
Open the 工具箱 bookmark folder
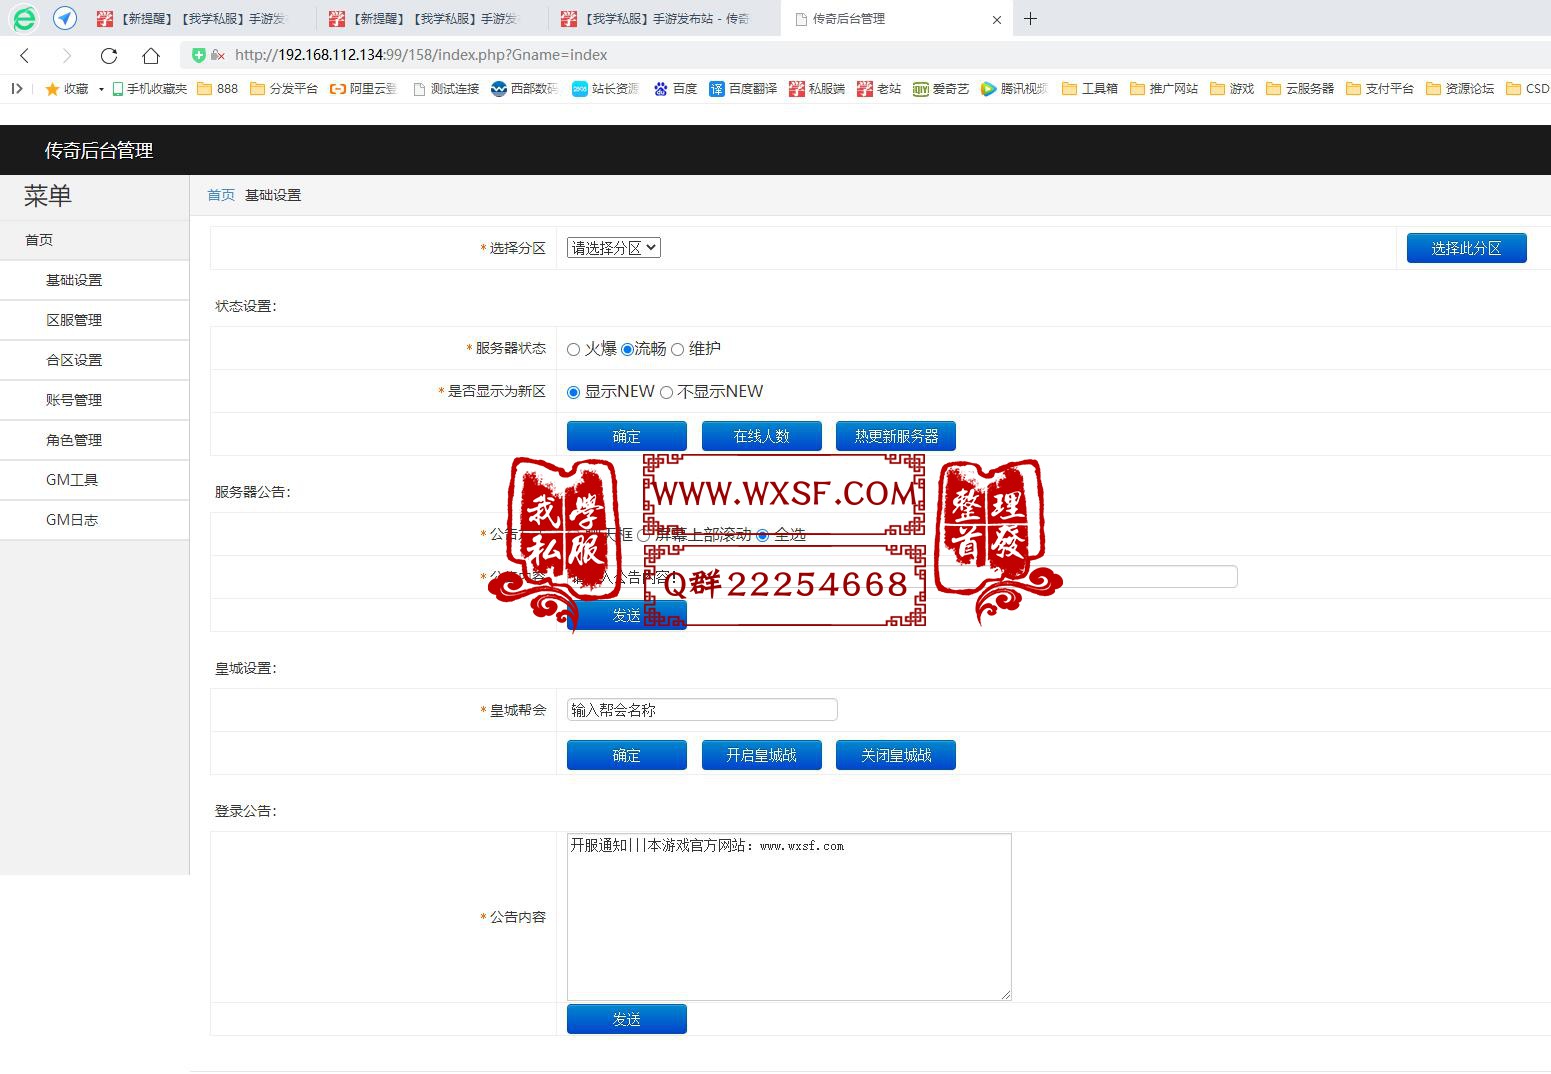(1090, 88)
